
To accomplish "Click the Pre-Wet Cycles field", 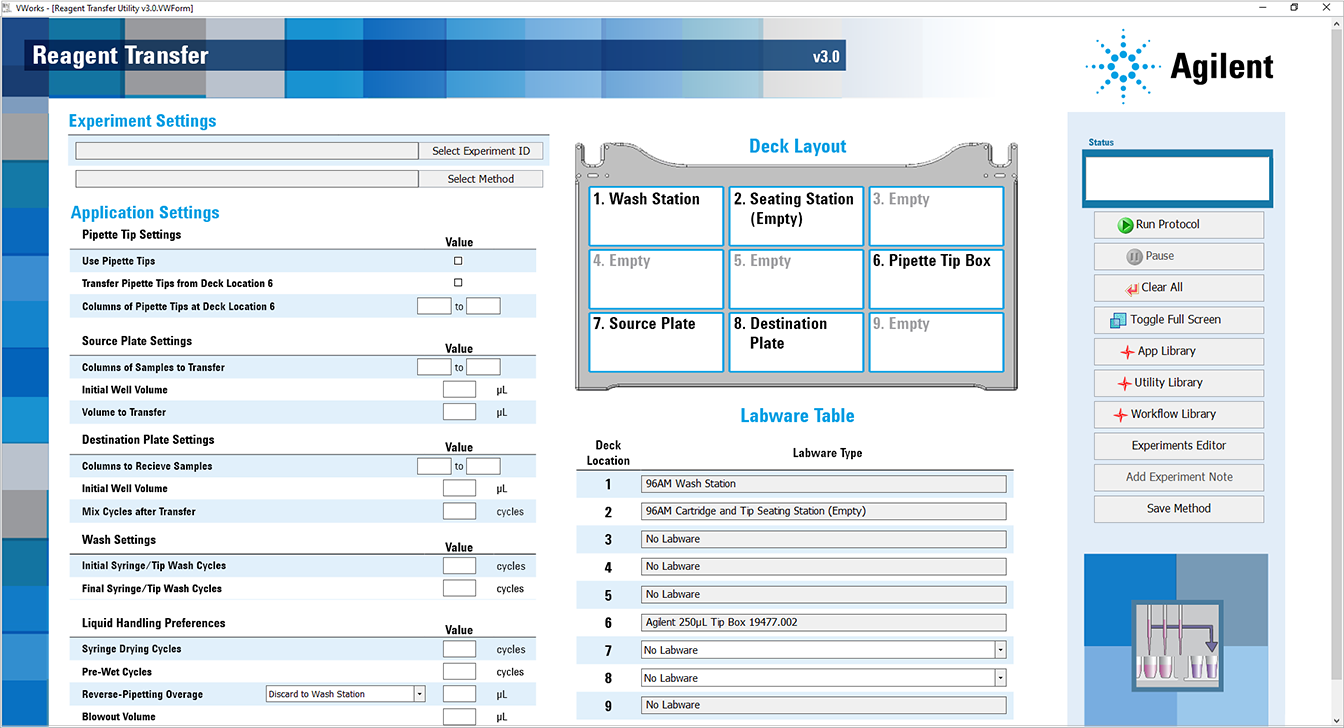I will (x=459, y=672).
